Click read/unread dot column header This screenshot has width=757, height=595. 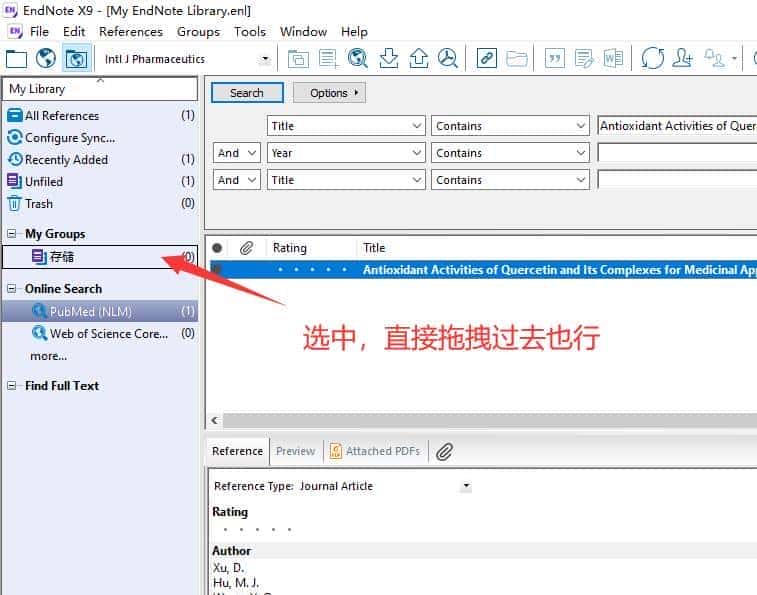[x=217, y=248]
